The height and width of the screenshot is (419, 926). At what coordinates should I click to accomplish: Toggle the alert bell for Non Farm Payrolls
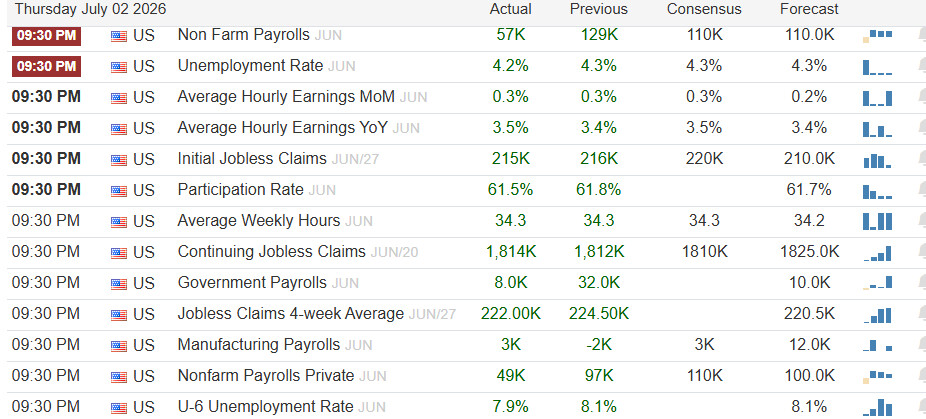click(921, 35)
